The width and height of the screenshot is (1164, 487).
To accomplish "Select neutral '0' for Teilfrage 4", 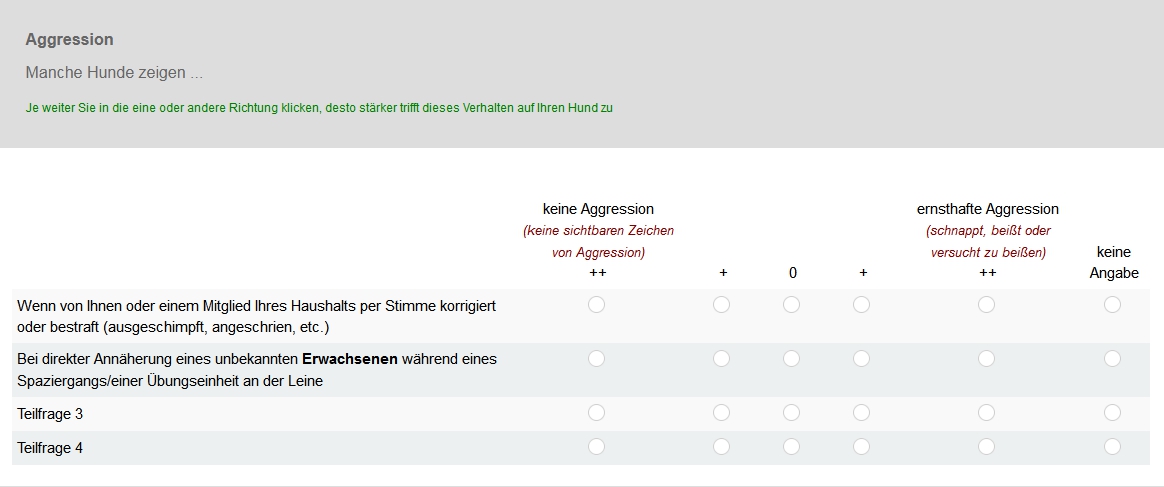I will pos(792,446).
